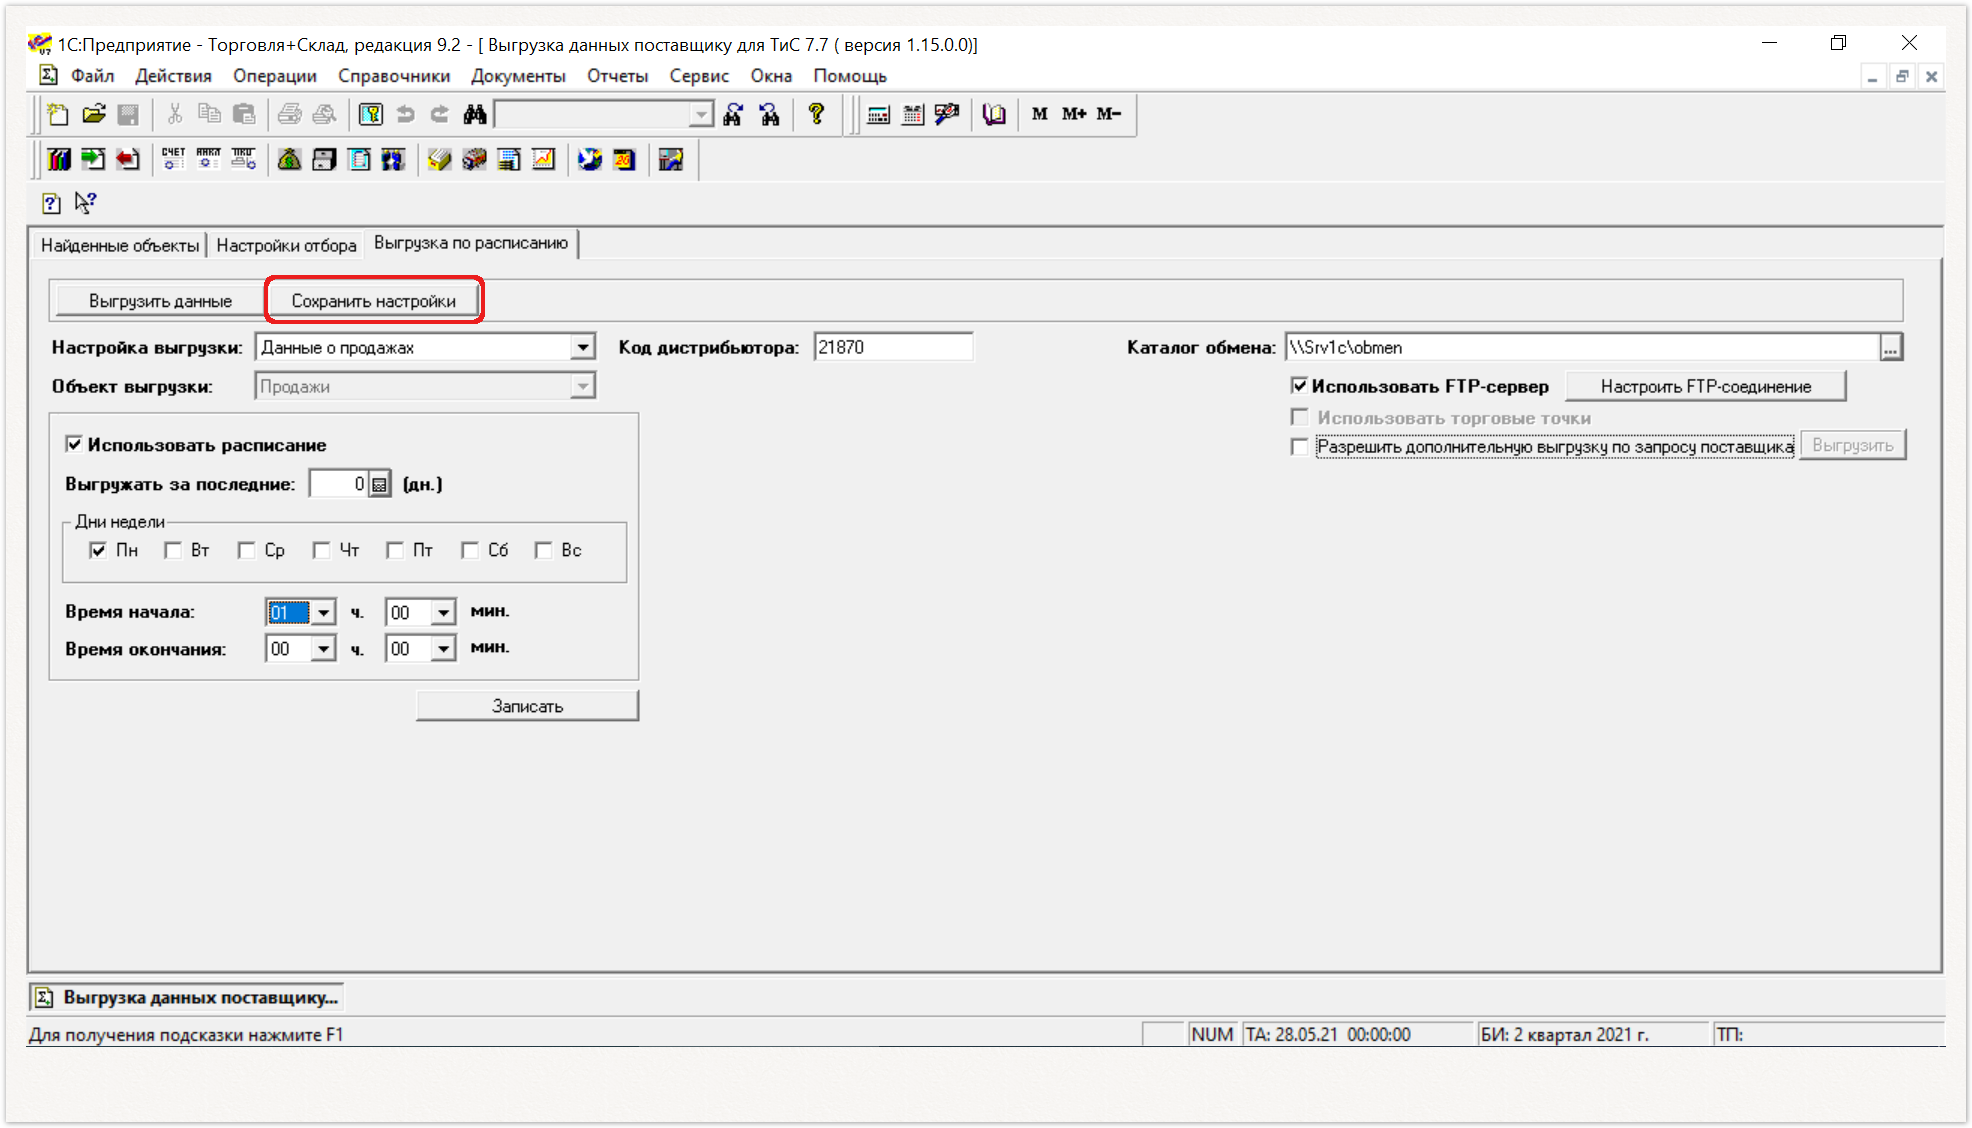1972x1128 pixels.
Task: Open the Справочники menu
Action: pyautogui.click(x=394, y=76)
